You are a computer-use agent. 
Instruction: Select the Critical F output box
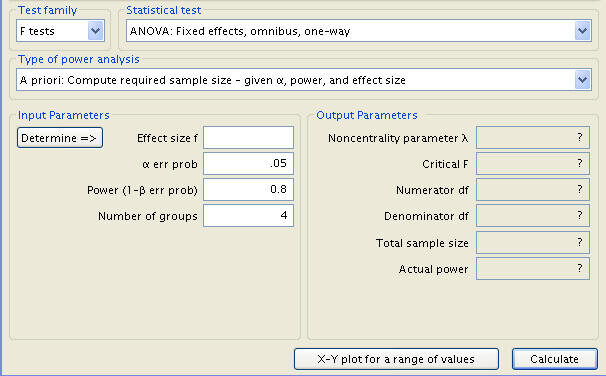coord(533,163)
